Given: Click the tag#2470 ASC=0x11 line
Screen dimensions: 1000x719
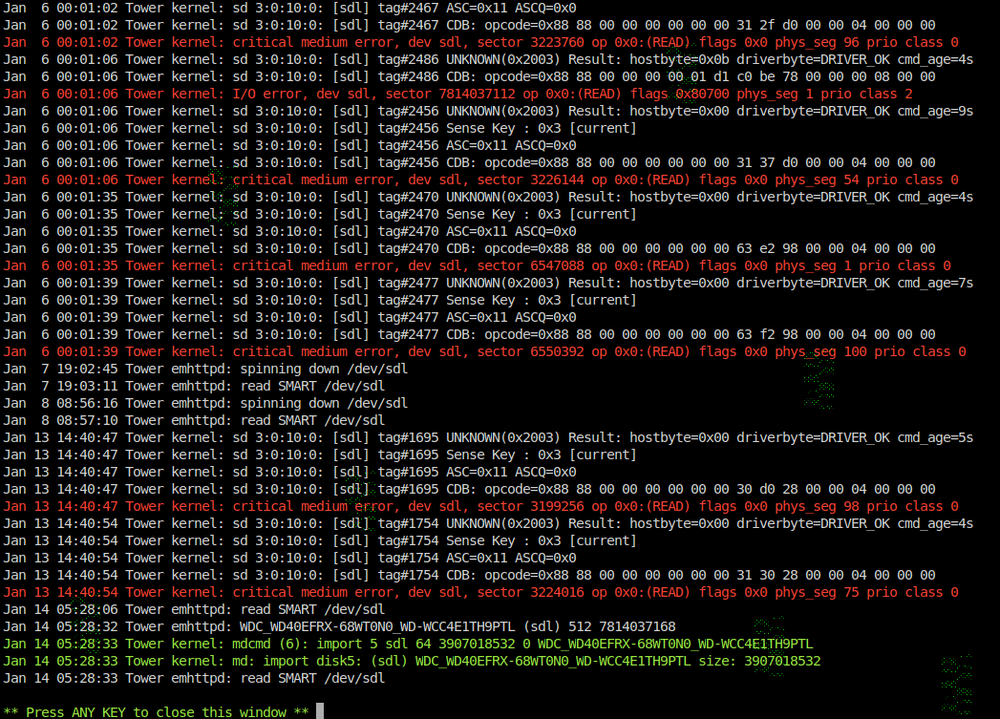Looking at the screenshot, I should [x=290, y=232].
